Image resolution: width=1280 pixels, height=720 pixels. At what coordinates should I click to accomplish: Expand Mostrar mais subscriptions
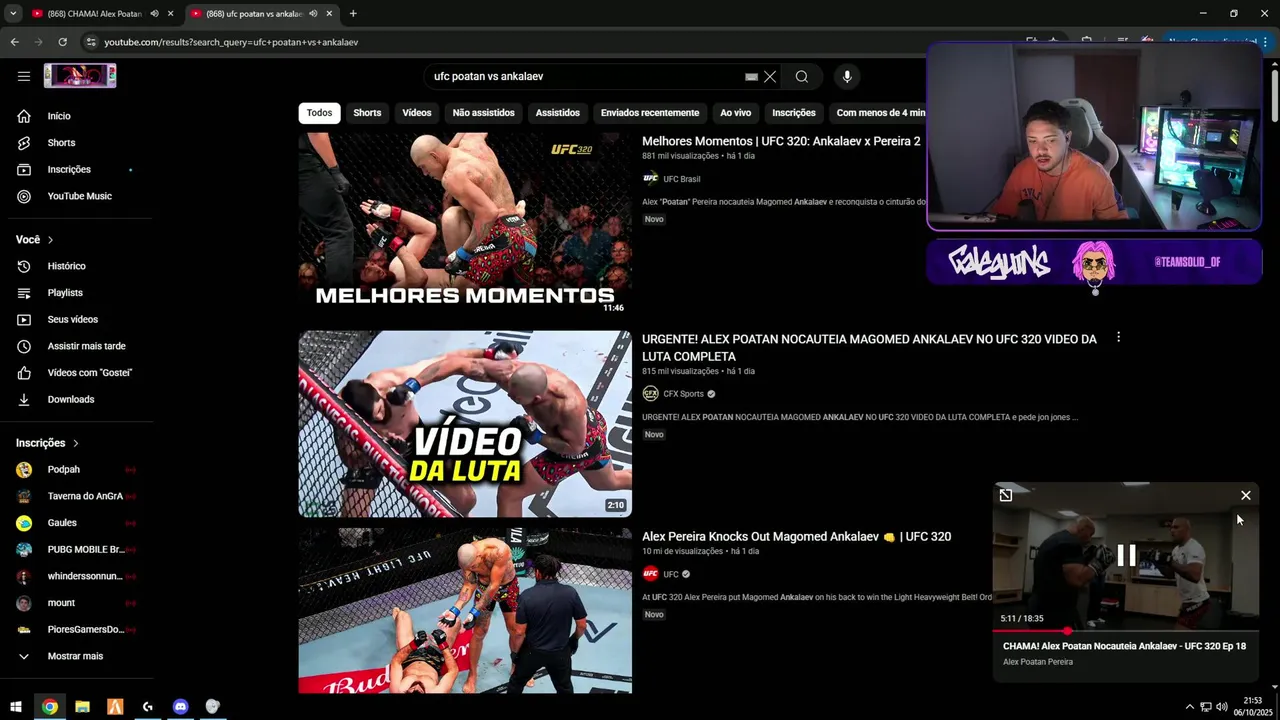pyautogui.click(x=76, y=656)
